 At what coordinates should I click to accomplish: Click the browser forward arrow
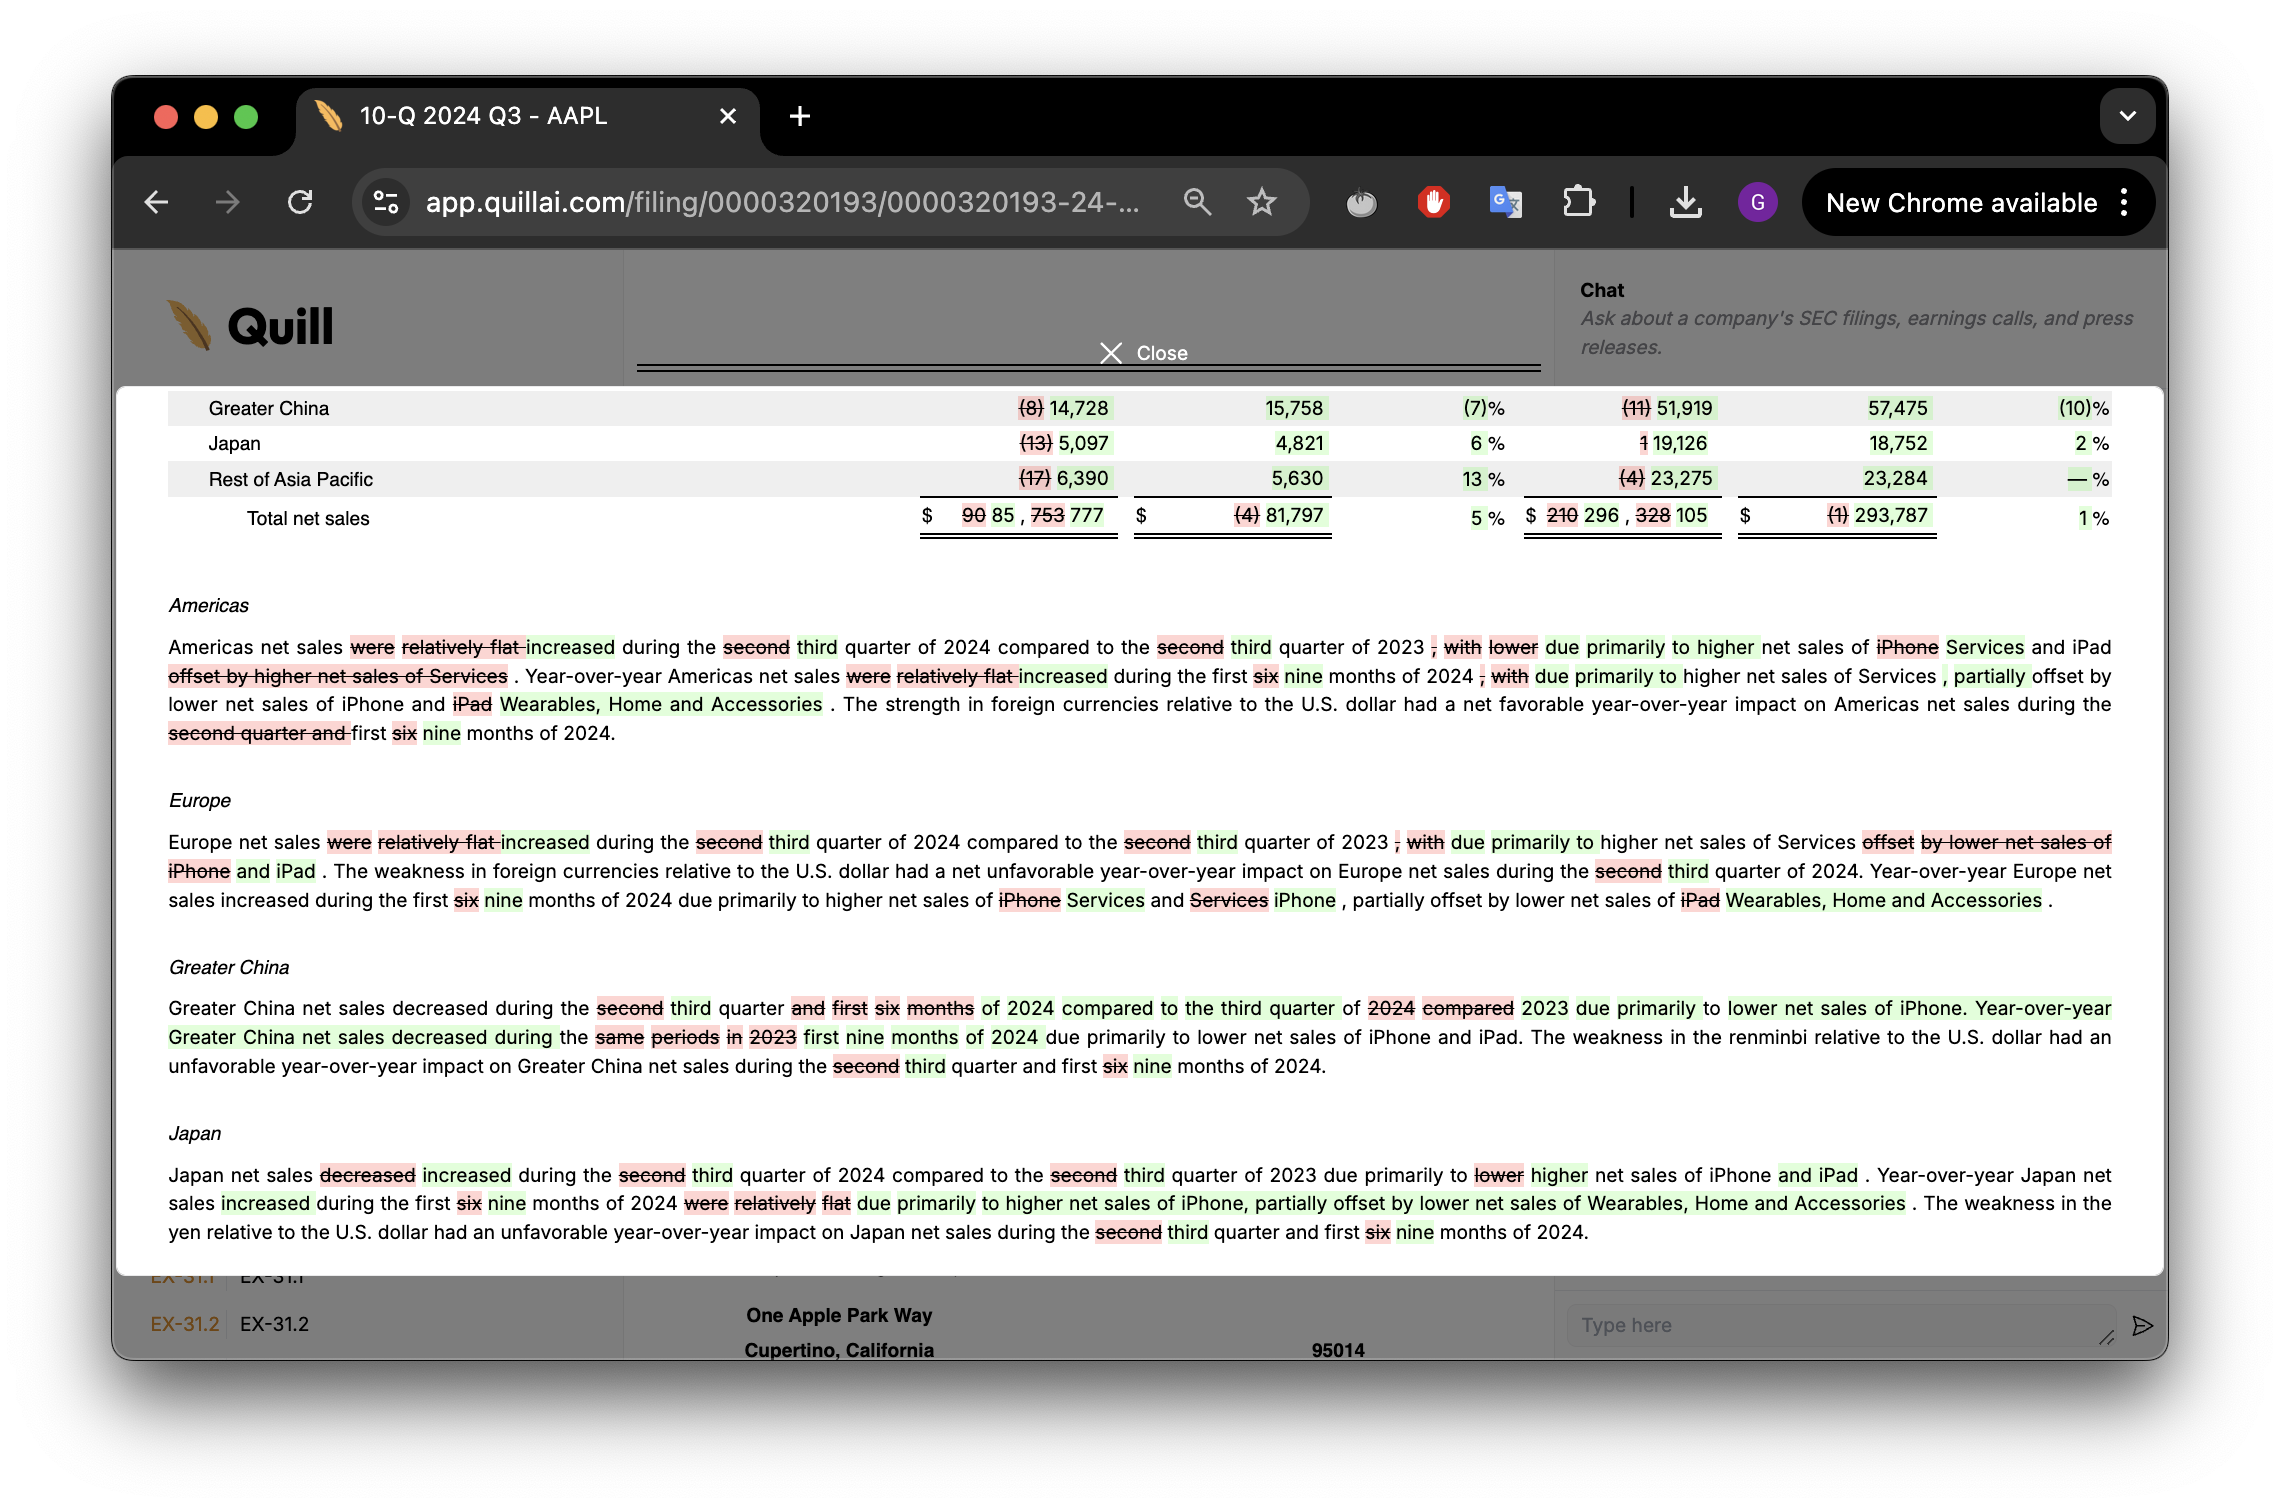[228, 203]
